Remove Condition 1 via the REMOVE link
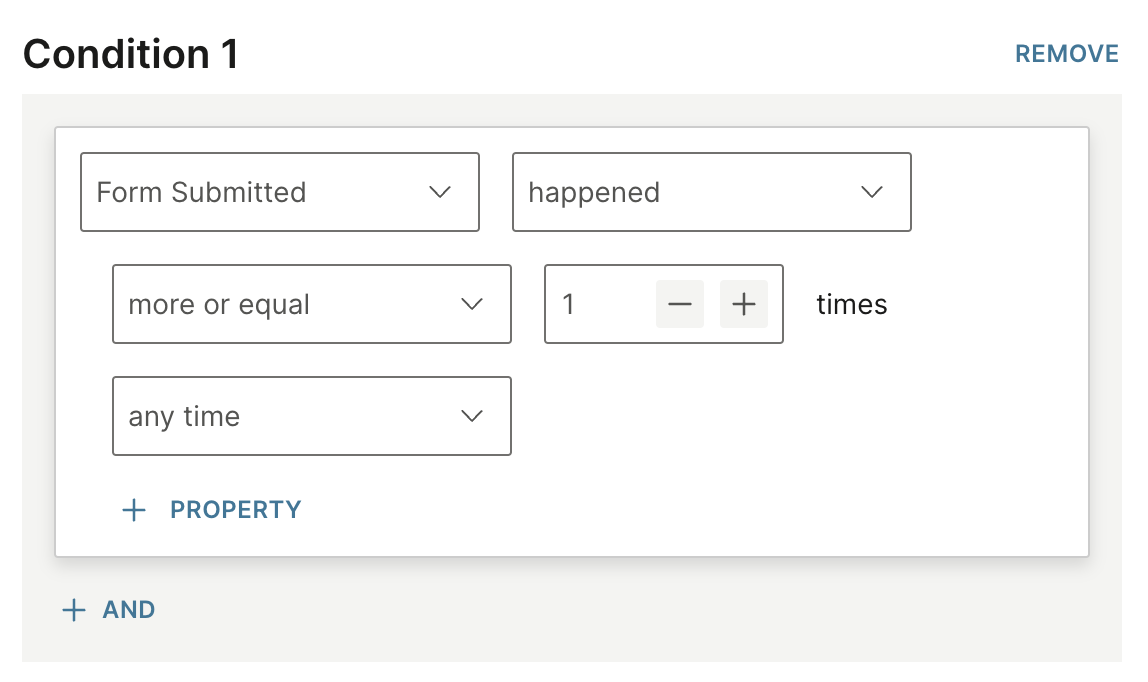1148x682 pixels. pos(1066,53)
